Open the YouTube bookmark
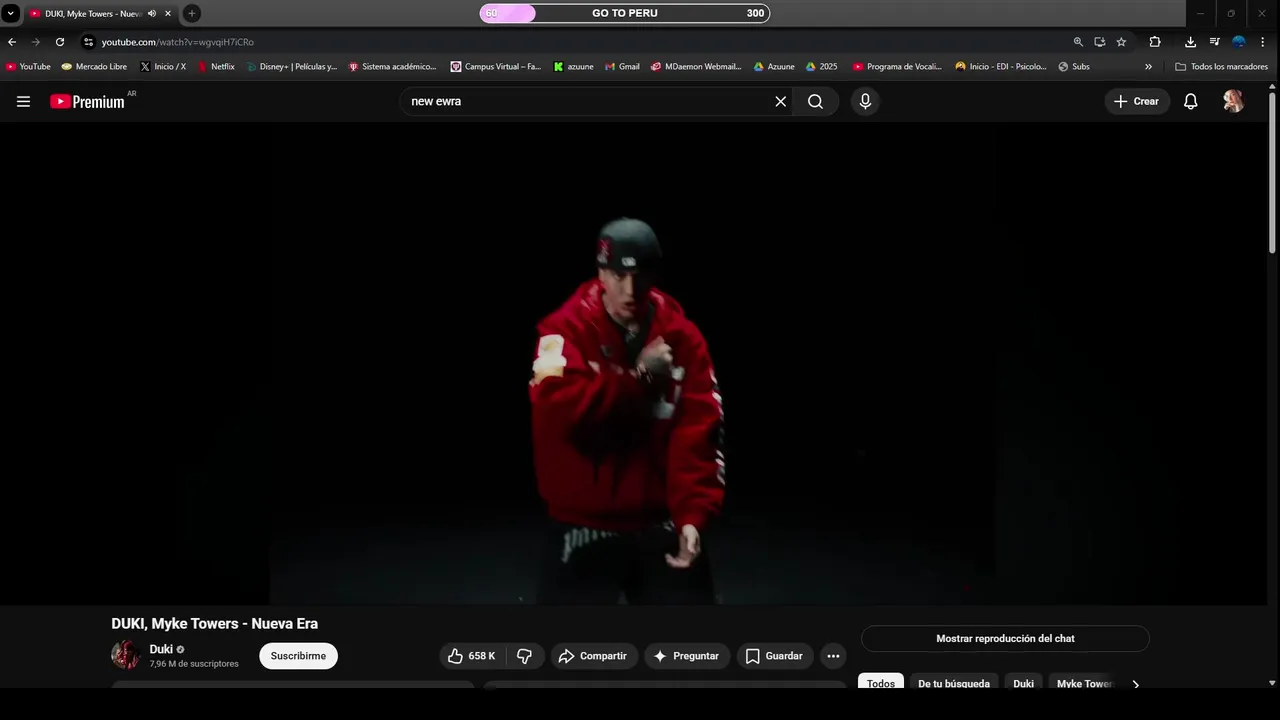Screen dimensions: 1280x720 coord(28,67)
